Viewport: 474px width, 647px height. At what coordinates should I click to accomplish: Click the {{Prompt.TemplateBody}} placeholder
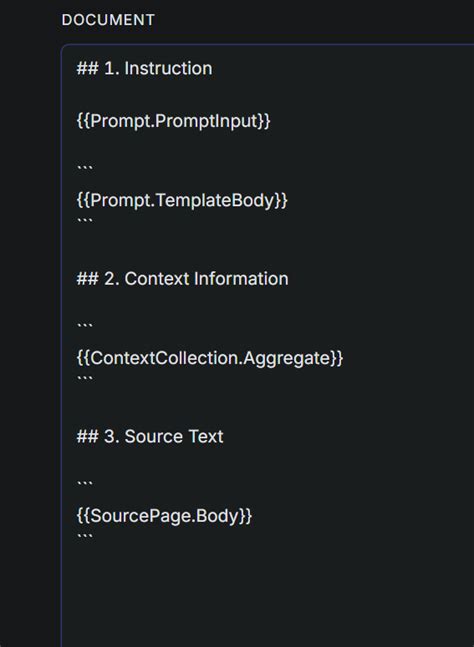182,200
